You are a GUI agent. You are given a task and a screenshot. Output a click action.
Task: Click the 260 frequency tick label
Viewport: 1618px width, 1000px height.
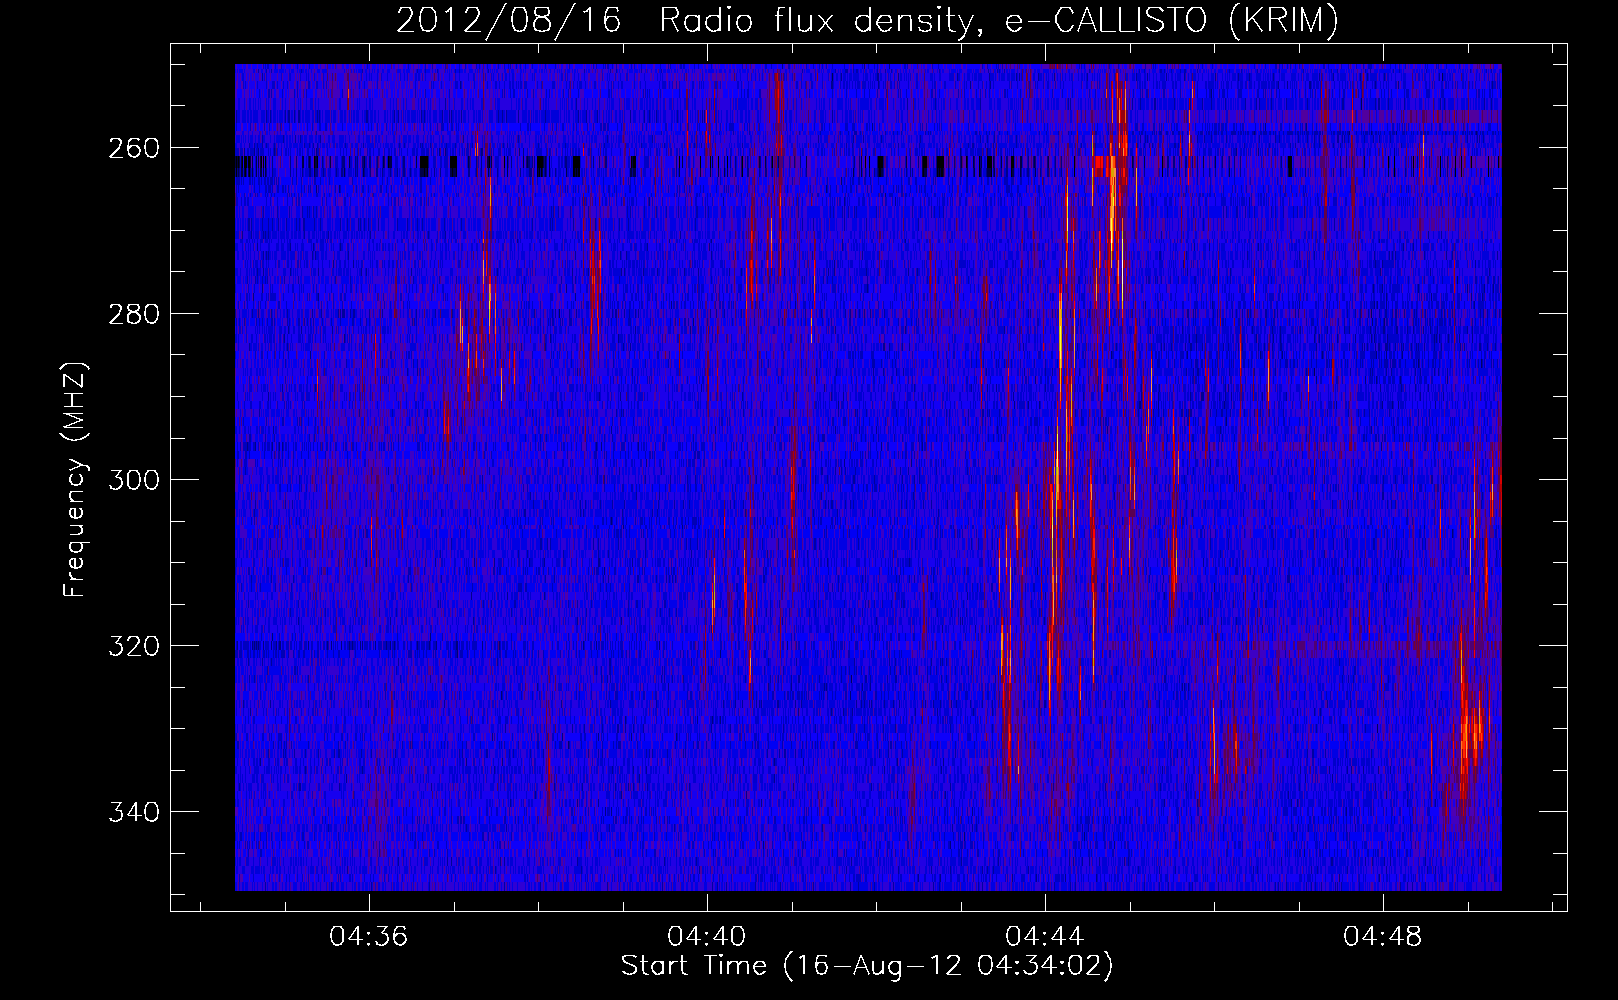click(x=134, y=148)
